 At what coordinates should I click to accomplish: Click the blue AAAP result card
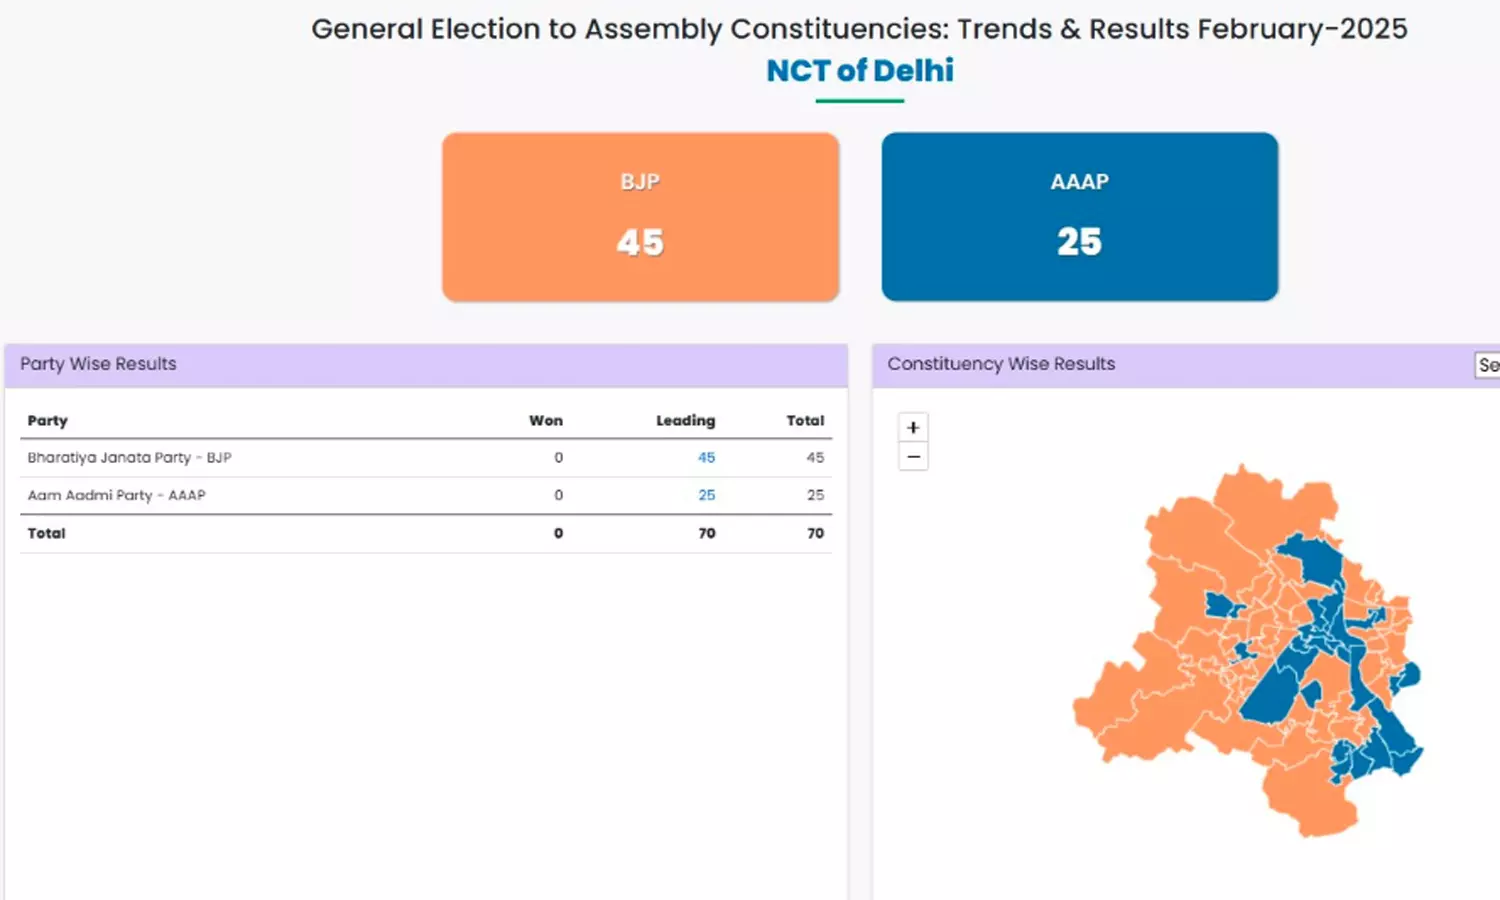coord(1079,217)
